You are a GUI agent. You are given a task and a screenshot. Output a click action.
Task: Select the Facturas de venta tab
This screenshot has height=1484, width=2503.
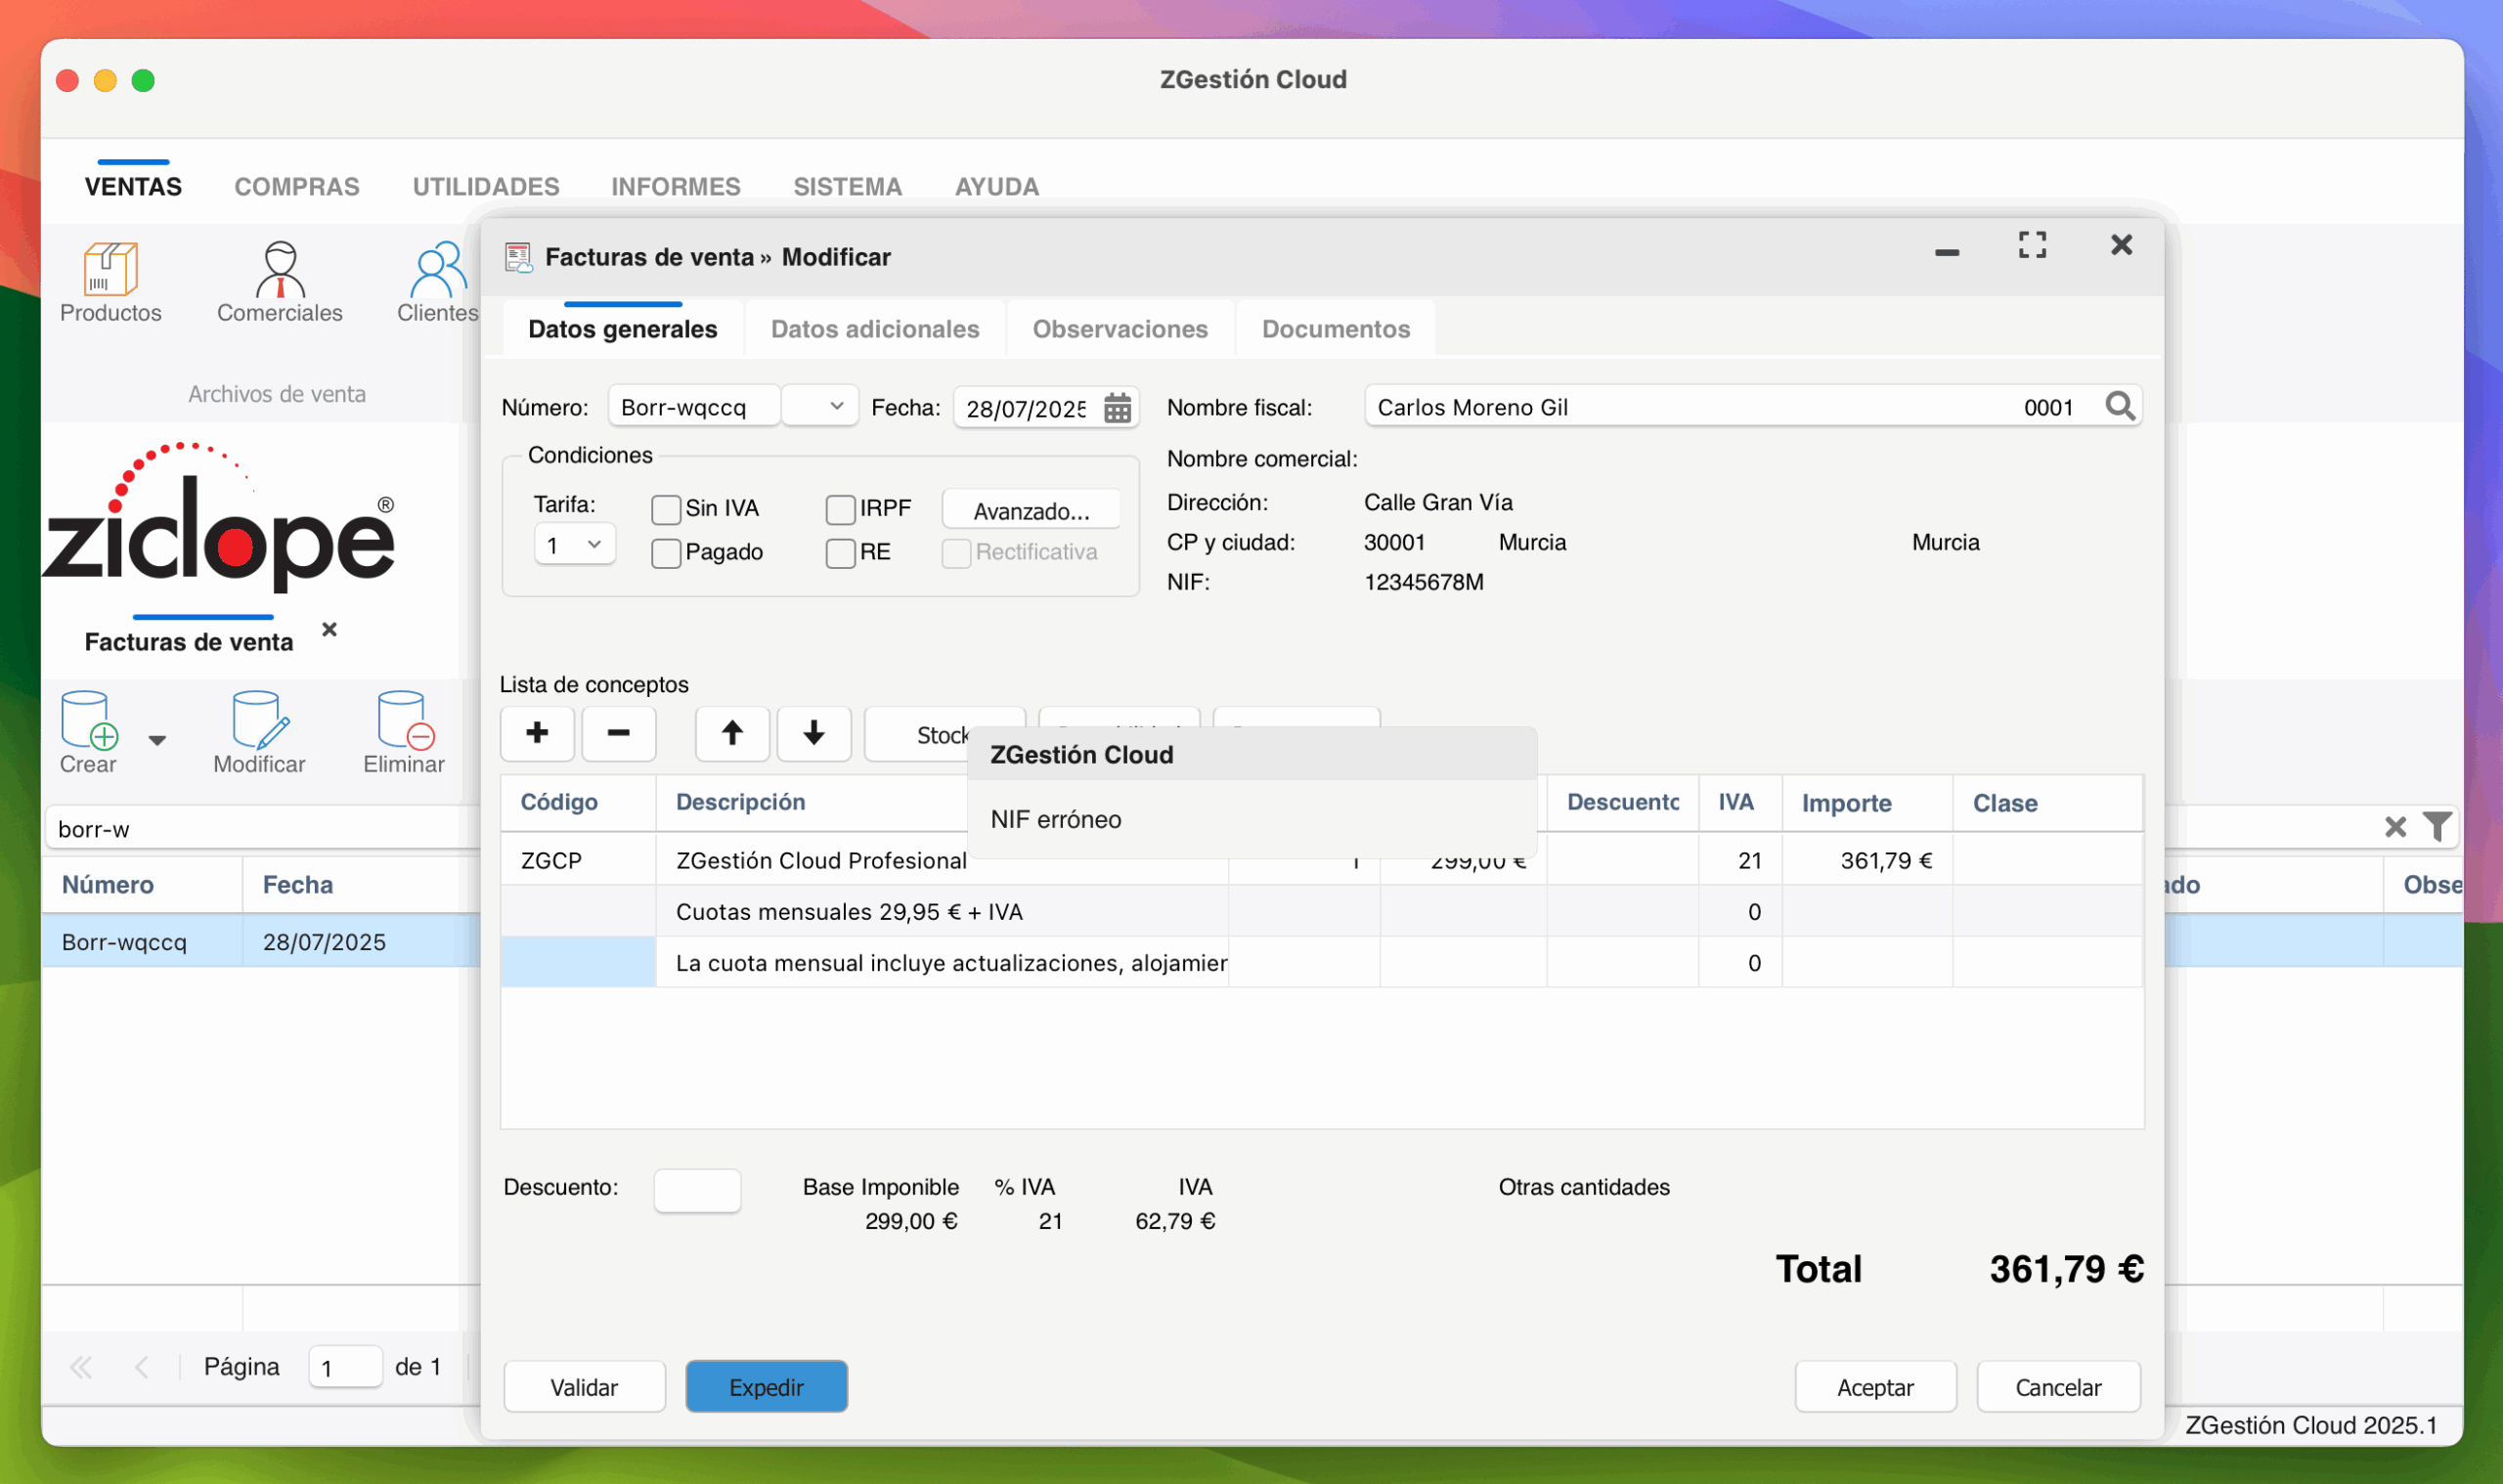(x=189, y=642)
